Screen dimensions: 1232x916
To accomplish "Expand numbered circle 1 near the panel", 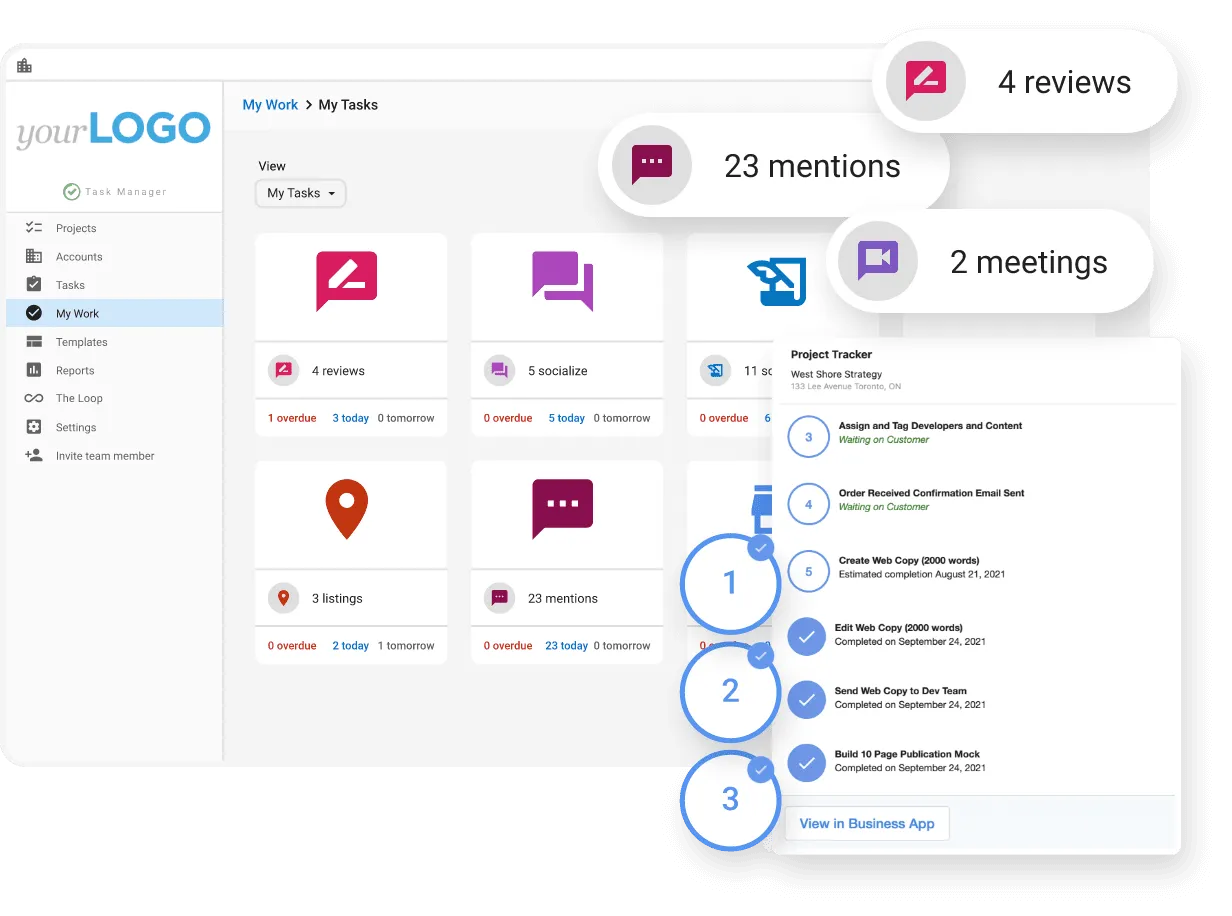I will coord(730,584).
